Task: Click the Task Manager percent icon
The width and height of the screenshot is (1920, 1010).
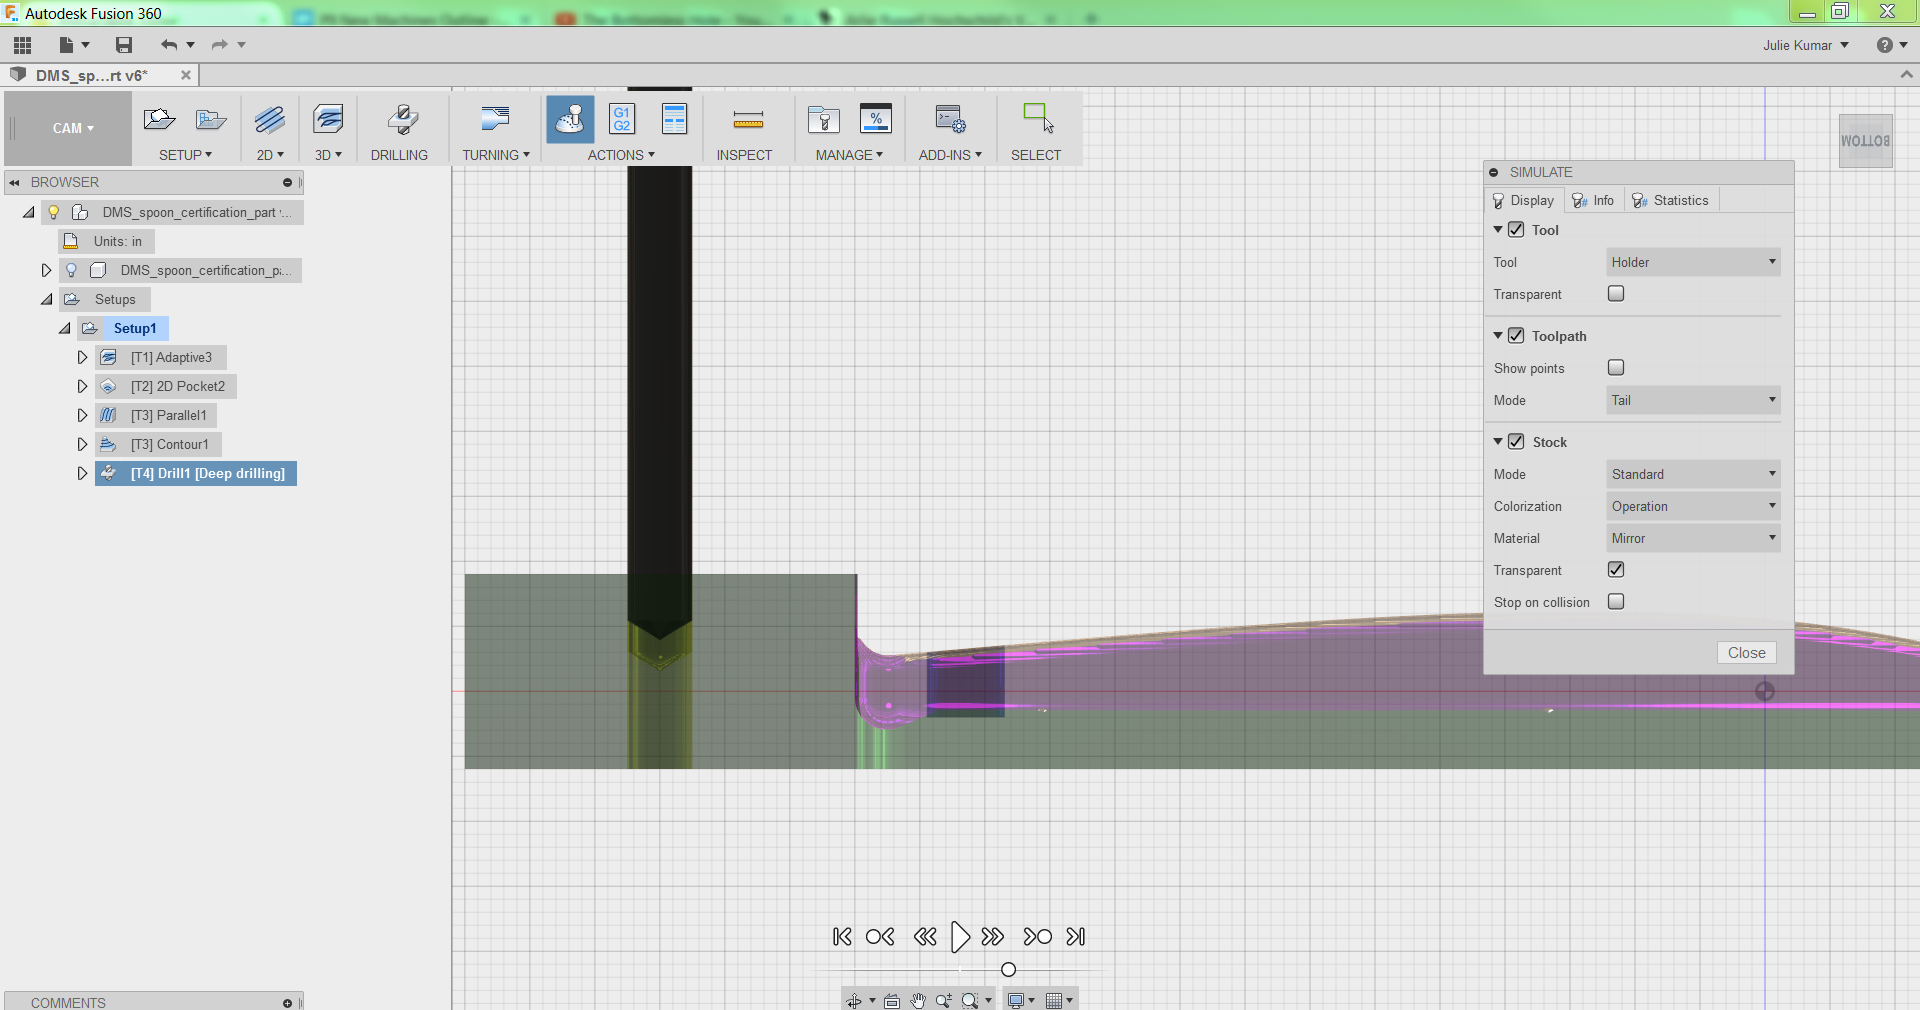Action: pyautogui.click(x=876, y=119)
